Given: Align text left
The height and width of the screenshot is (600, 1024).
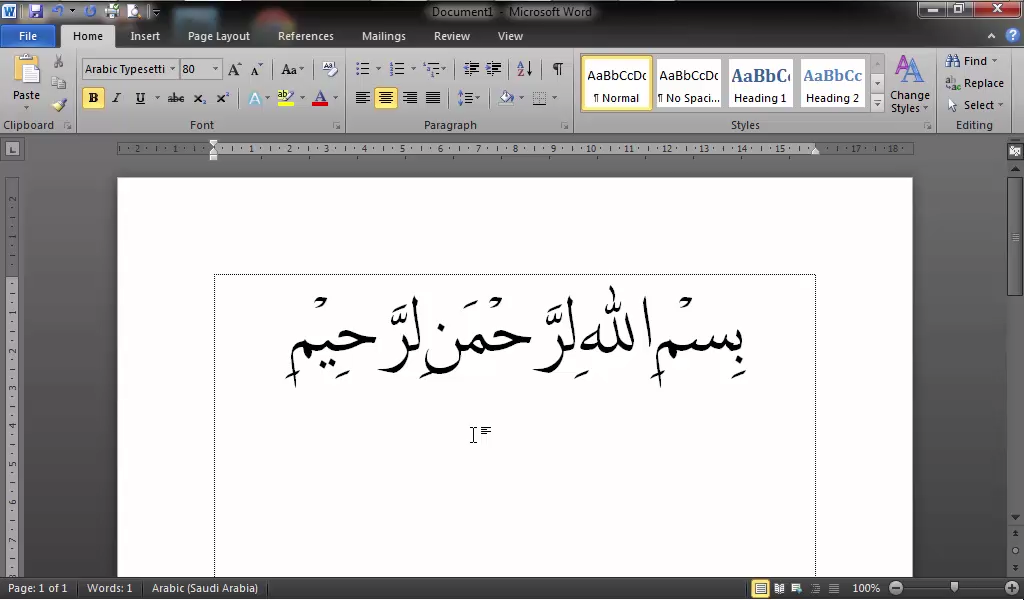Looking at the screenshot, I should coord(362,98).
